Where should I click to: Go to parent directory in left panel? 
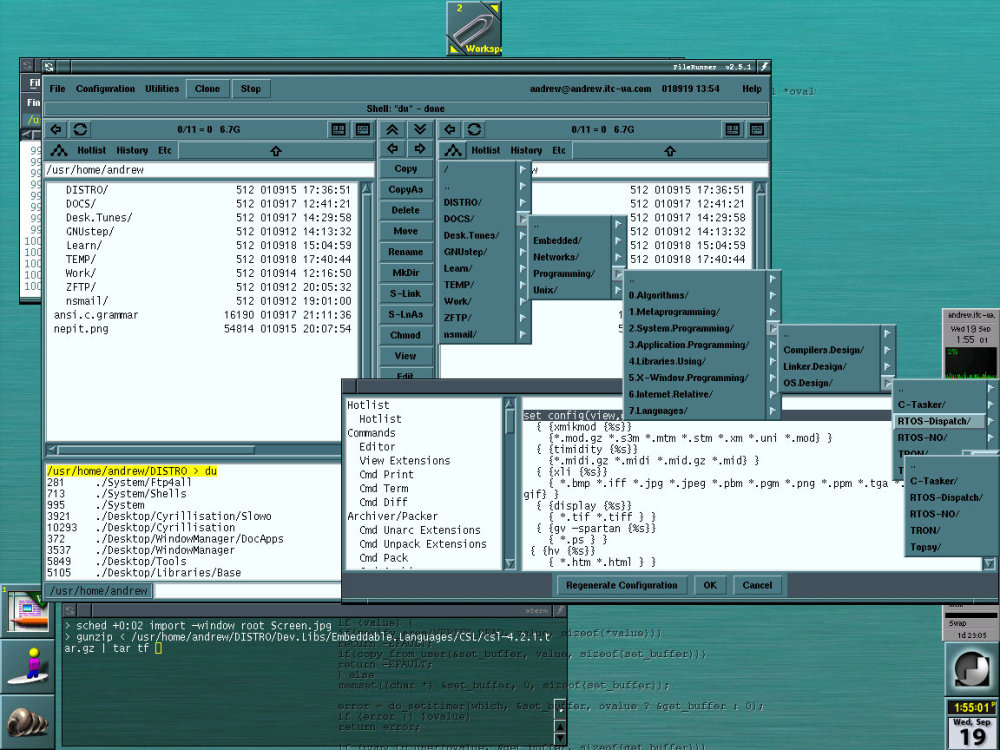click(x=276, y=151)
